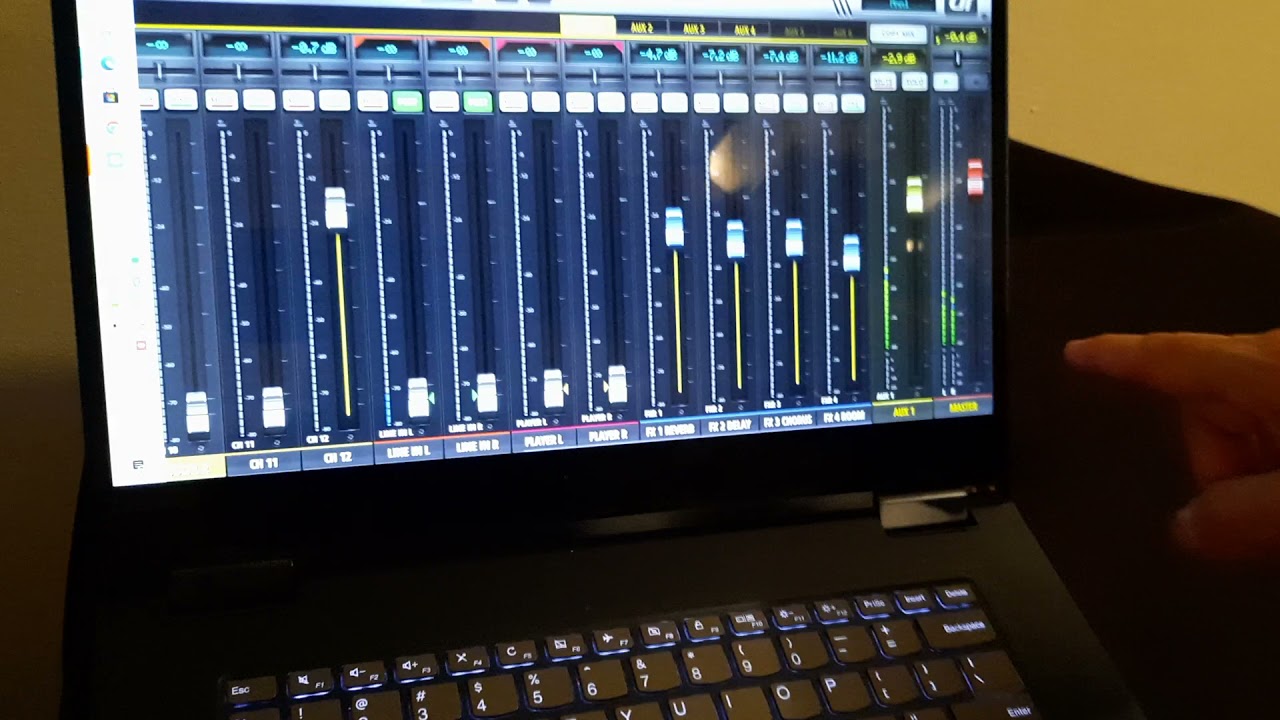Toggle pre/post button on CH 12 strip
The height and width of the screenshot is (720, 1280).
click(x=335, y=100)
